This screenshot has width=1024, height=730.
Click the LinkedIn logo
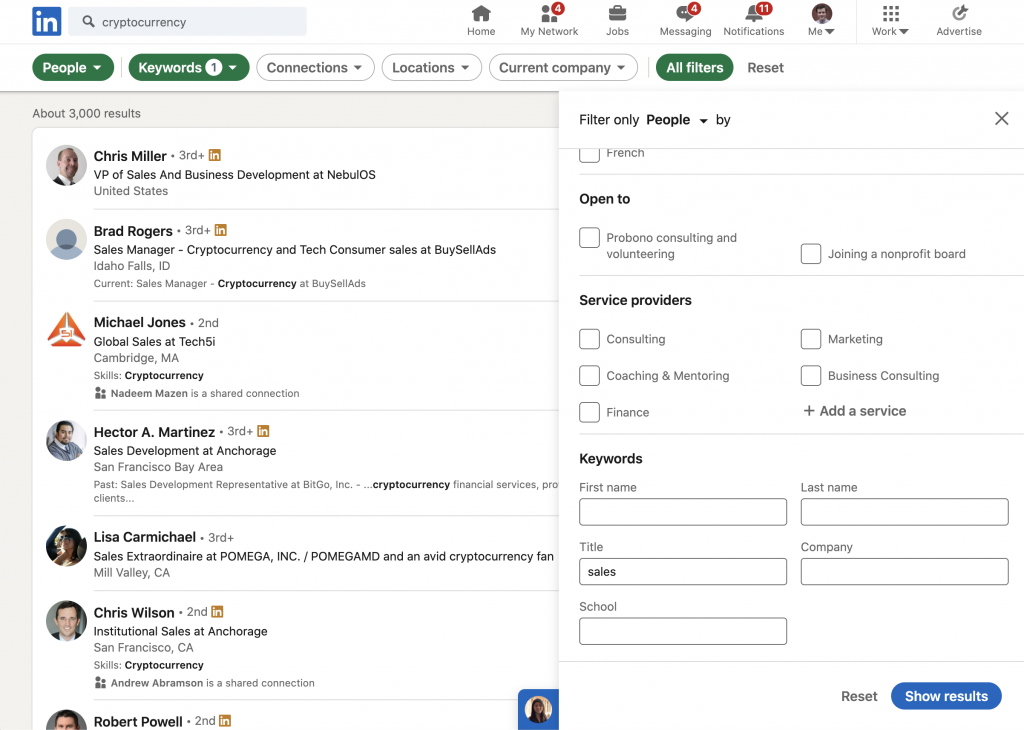45,21
